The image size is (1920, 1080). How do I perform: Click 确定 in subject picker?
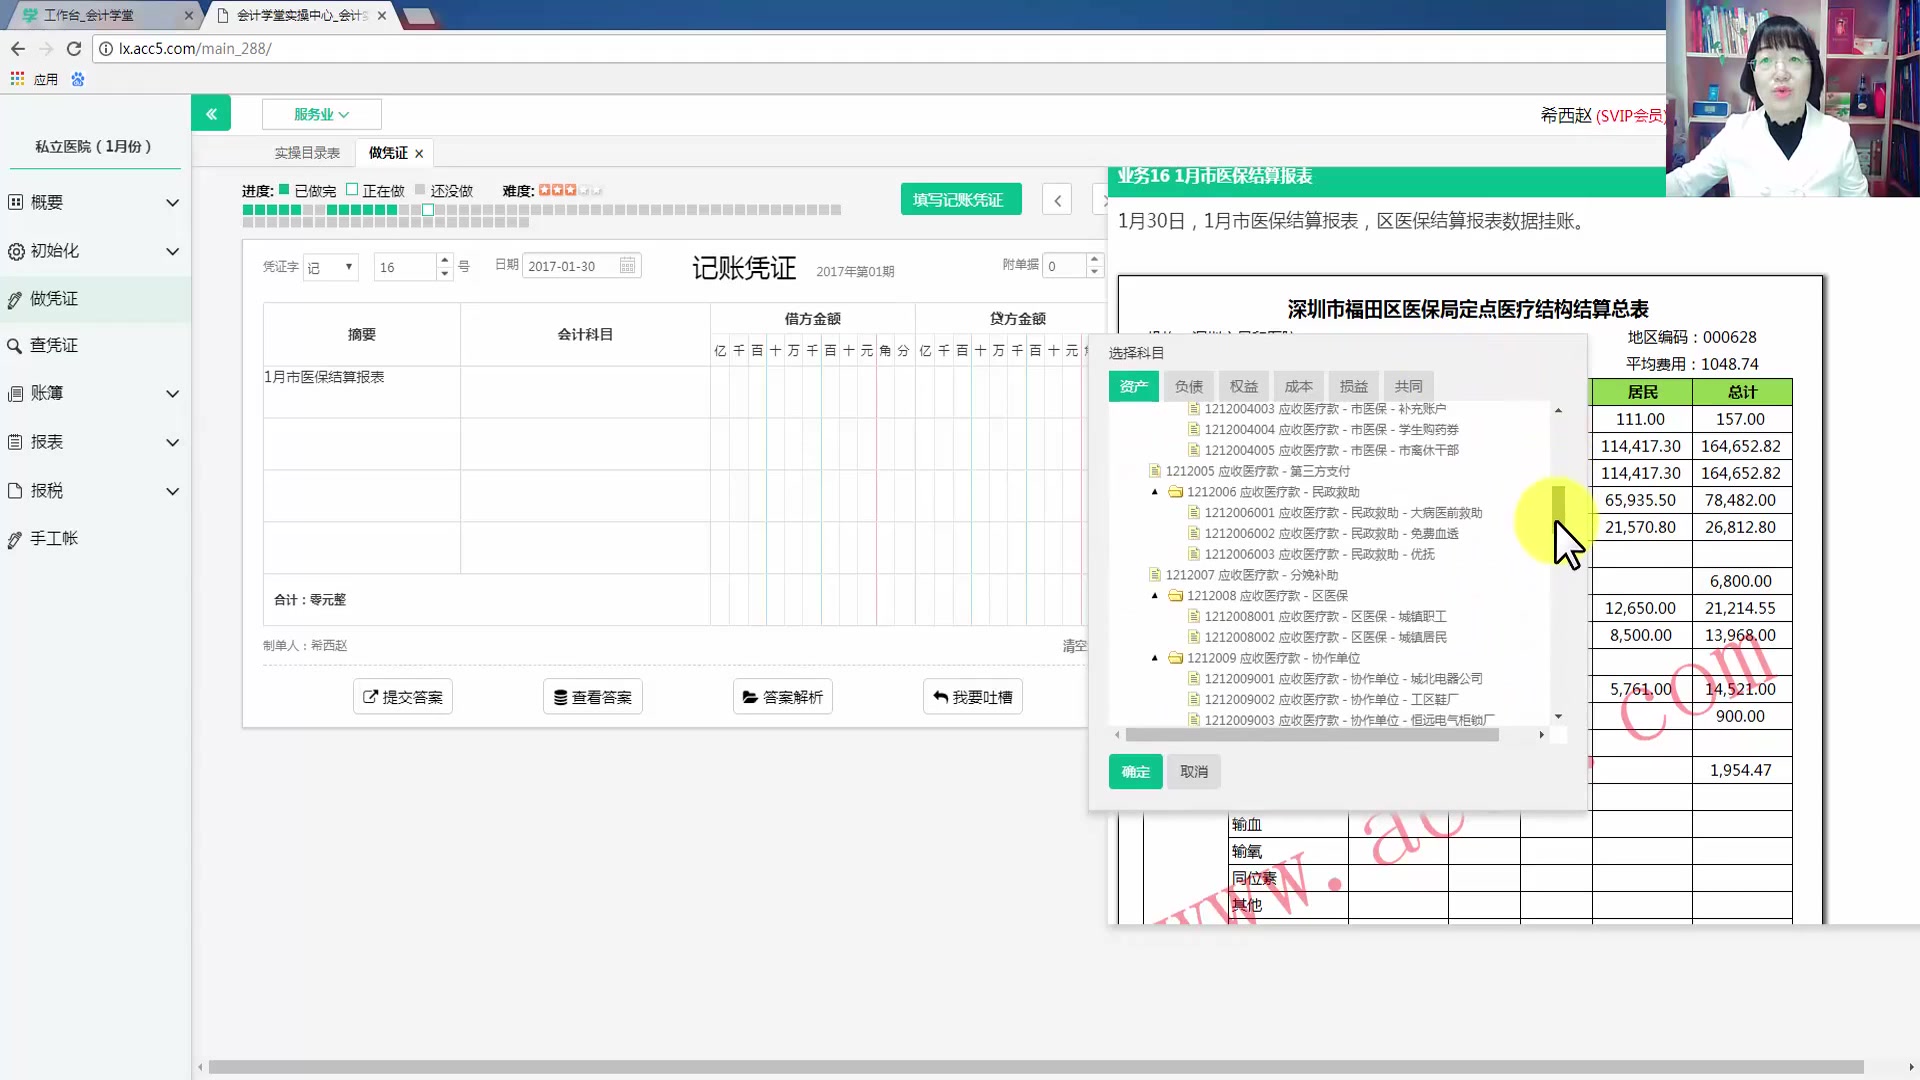[x=1135, y=772]
